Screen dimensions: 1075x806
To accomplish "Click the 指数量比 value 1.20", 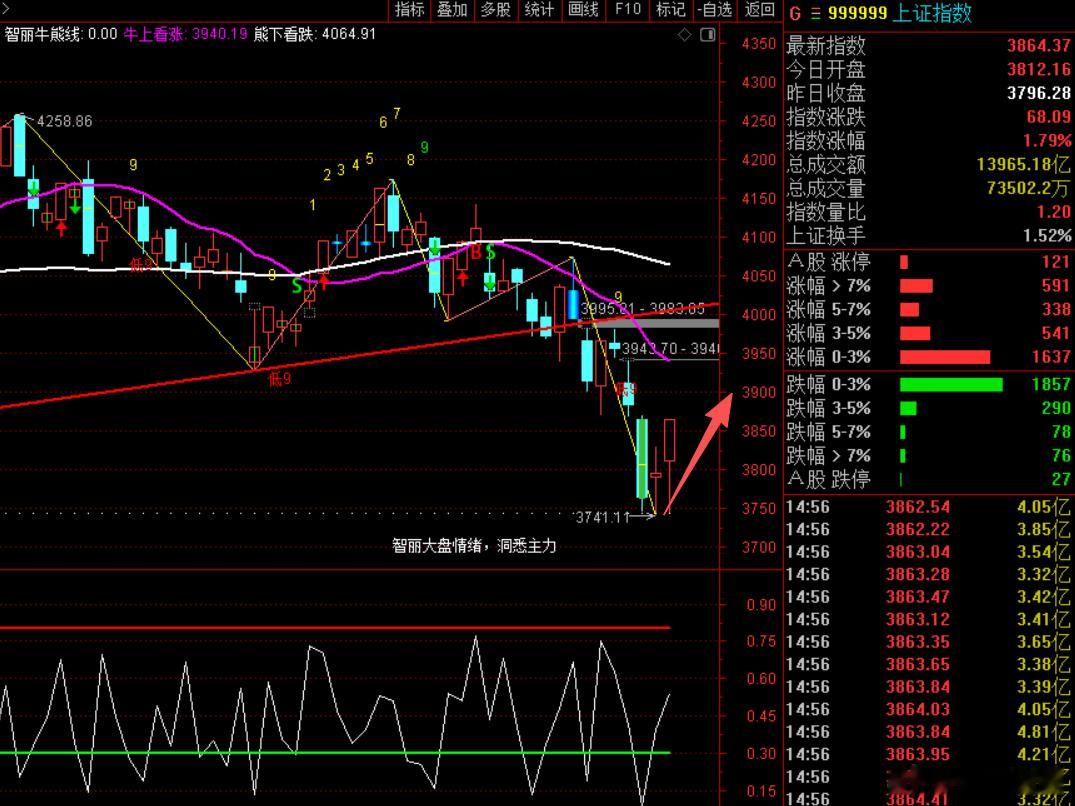I will [x=1054, y=212].
